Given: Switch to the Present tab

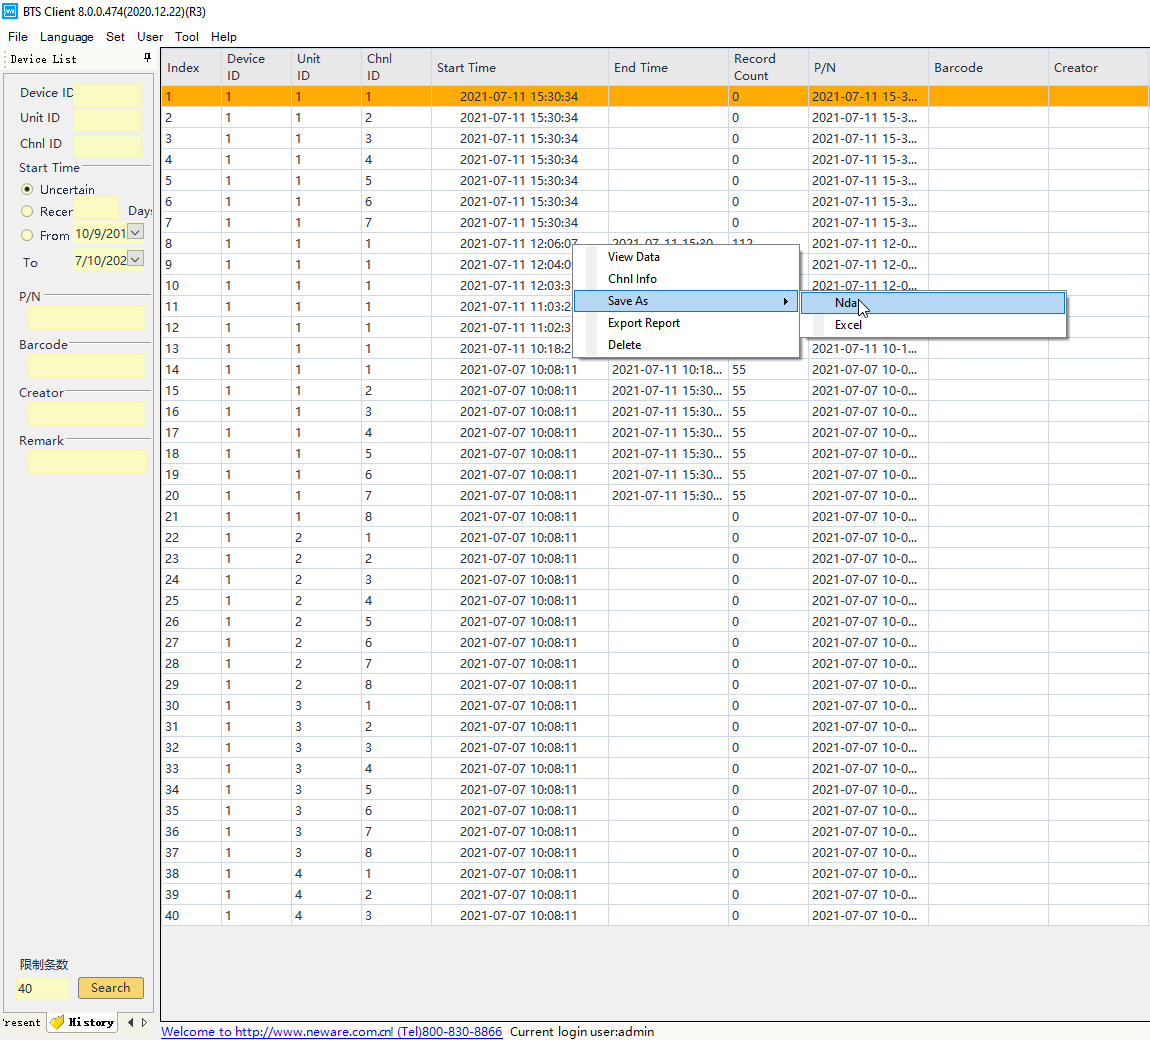Looking at the screenshot, I should [21, 1022].
